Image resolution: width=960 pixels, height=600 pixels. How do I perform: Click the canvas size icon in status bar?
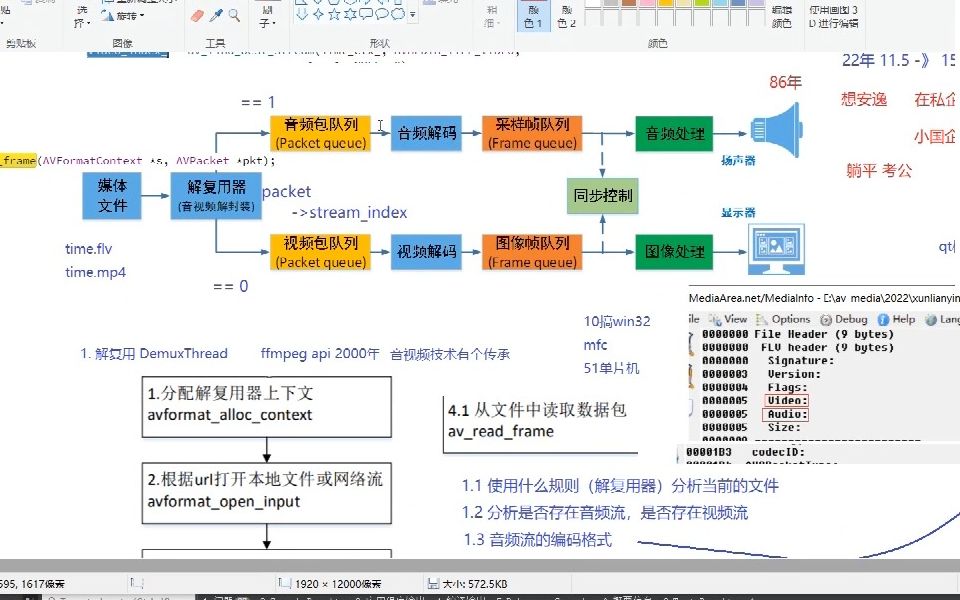pyautogui.click(x=284, y=583)
